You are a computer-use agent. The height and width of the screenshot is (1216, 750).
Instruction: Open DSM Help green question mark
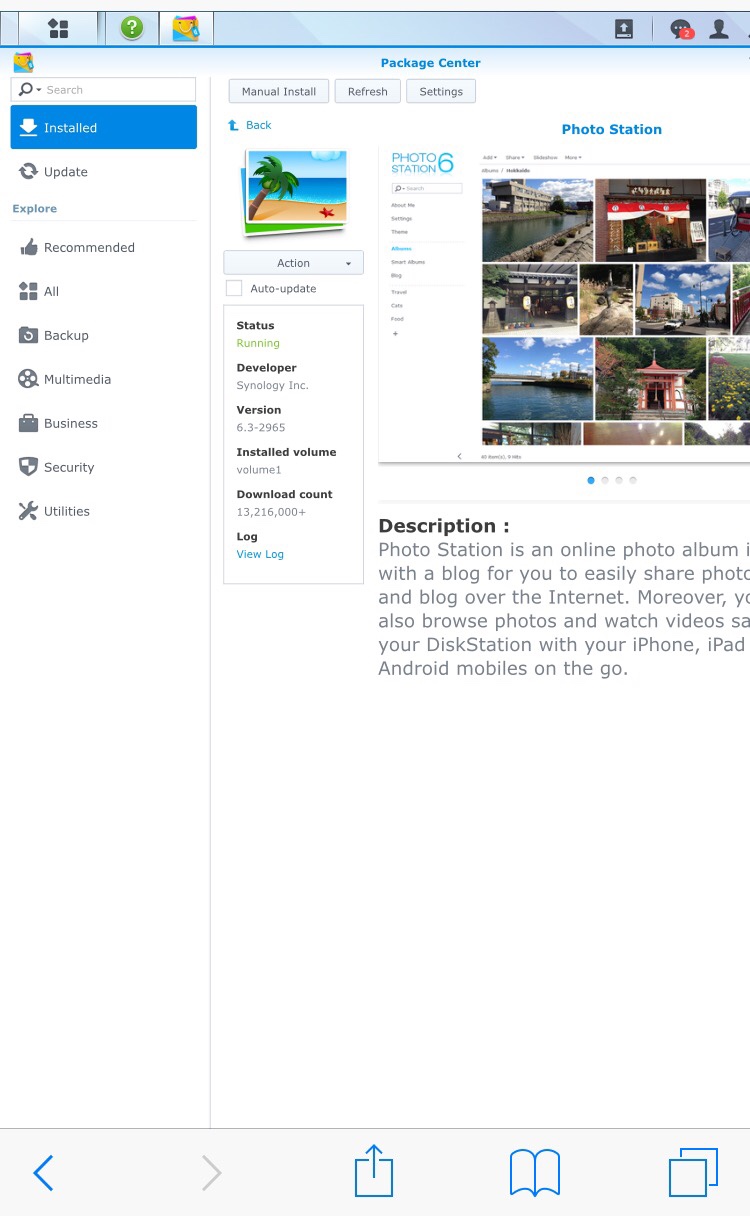pos(131,29)
